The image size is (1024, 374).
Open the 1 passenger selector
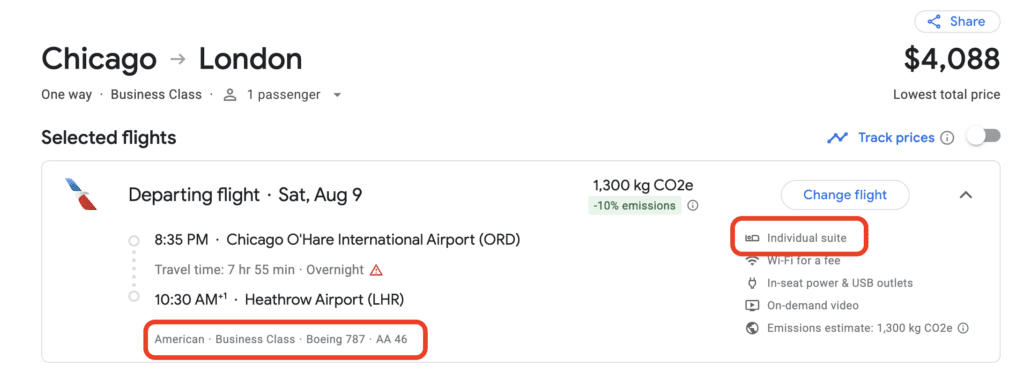tap(283, 95)
